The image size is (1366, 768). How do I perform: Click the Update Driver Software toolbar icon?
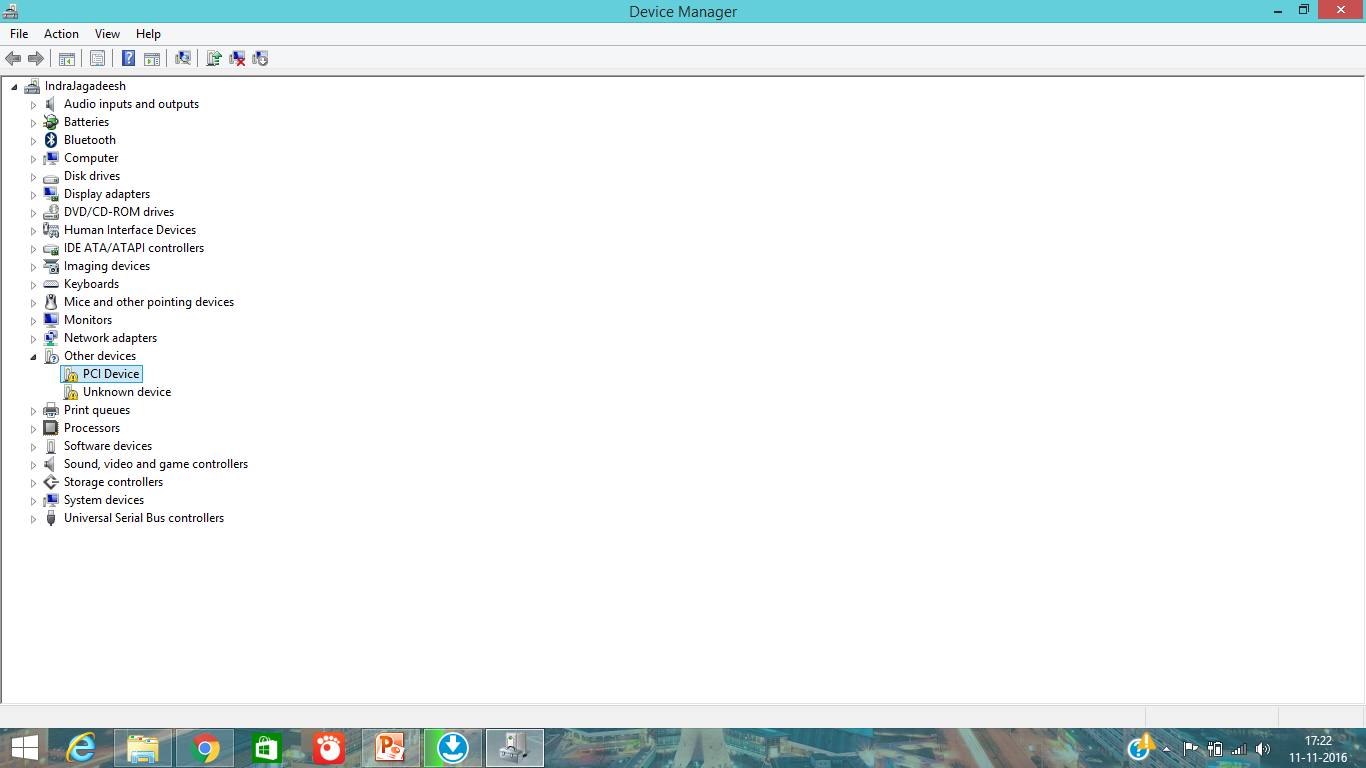[213, 58]
